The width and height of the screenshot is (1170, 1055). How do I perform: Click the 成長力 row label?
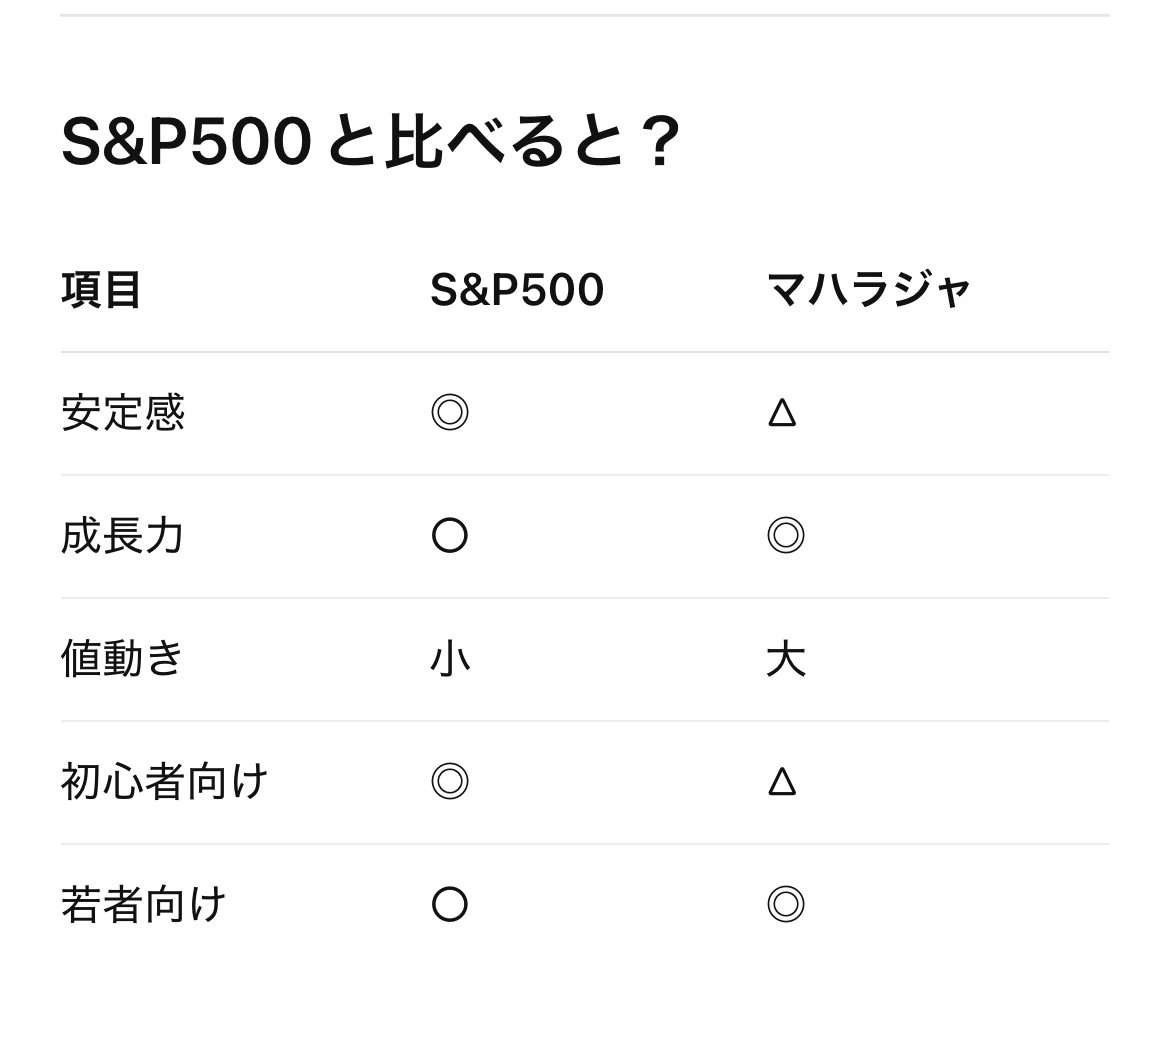pyautogui.click(x=122, y=536)
